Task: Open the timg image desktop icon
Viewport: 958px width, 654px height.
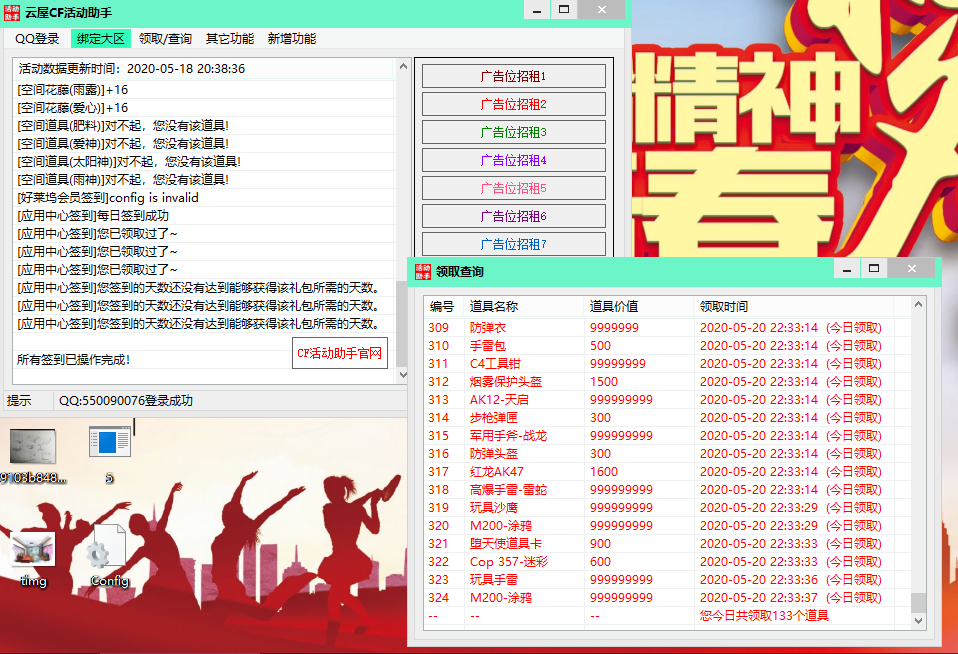Action: click(x=32, y=551)
